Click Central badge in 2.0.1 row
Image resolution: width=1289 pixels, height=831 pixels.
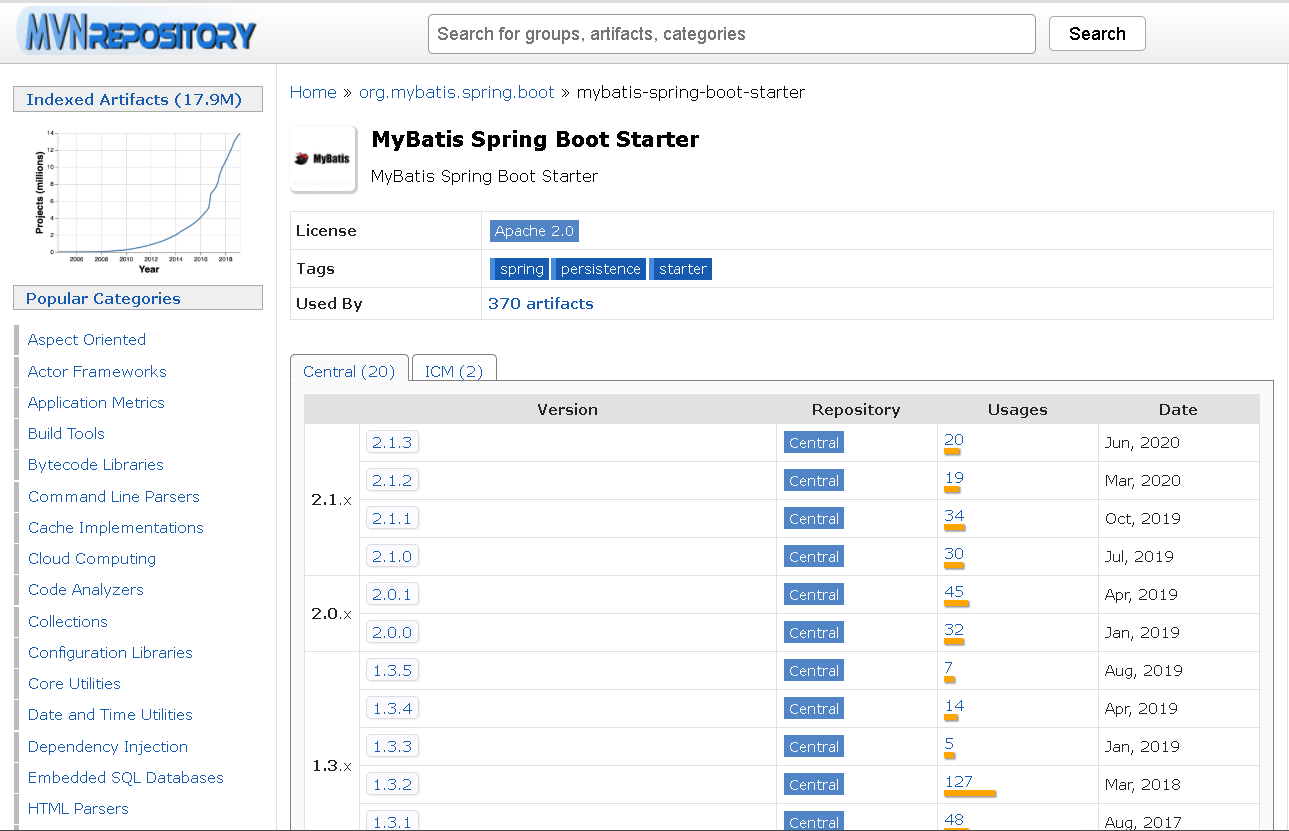coord(813,595)
